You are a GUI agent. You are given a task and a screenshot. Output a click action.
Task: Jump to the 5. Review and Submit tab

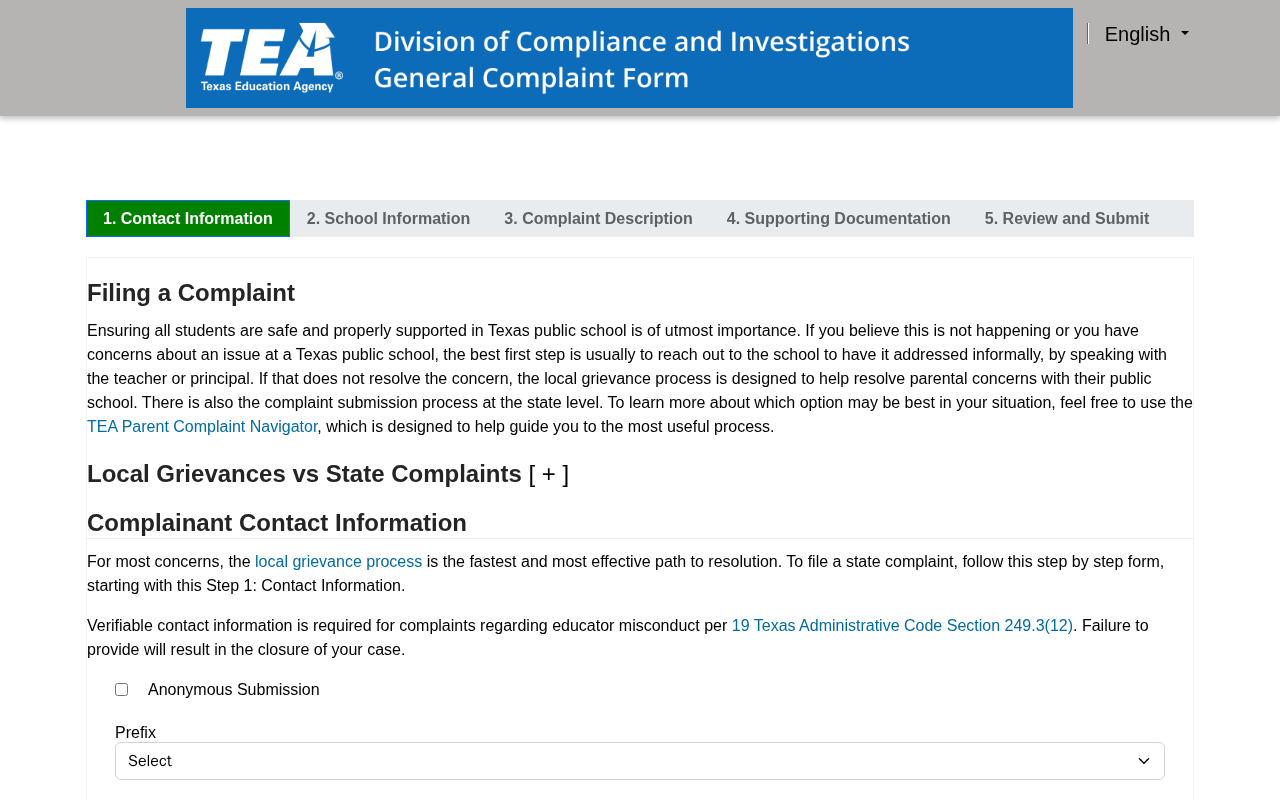(x=1067, y=219)
